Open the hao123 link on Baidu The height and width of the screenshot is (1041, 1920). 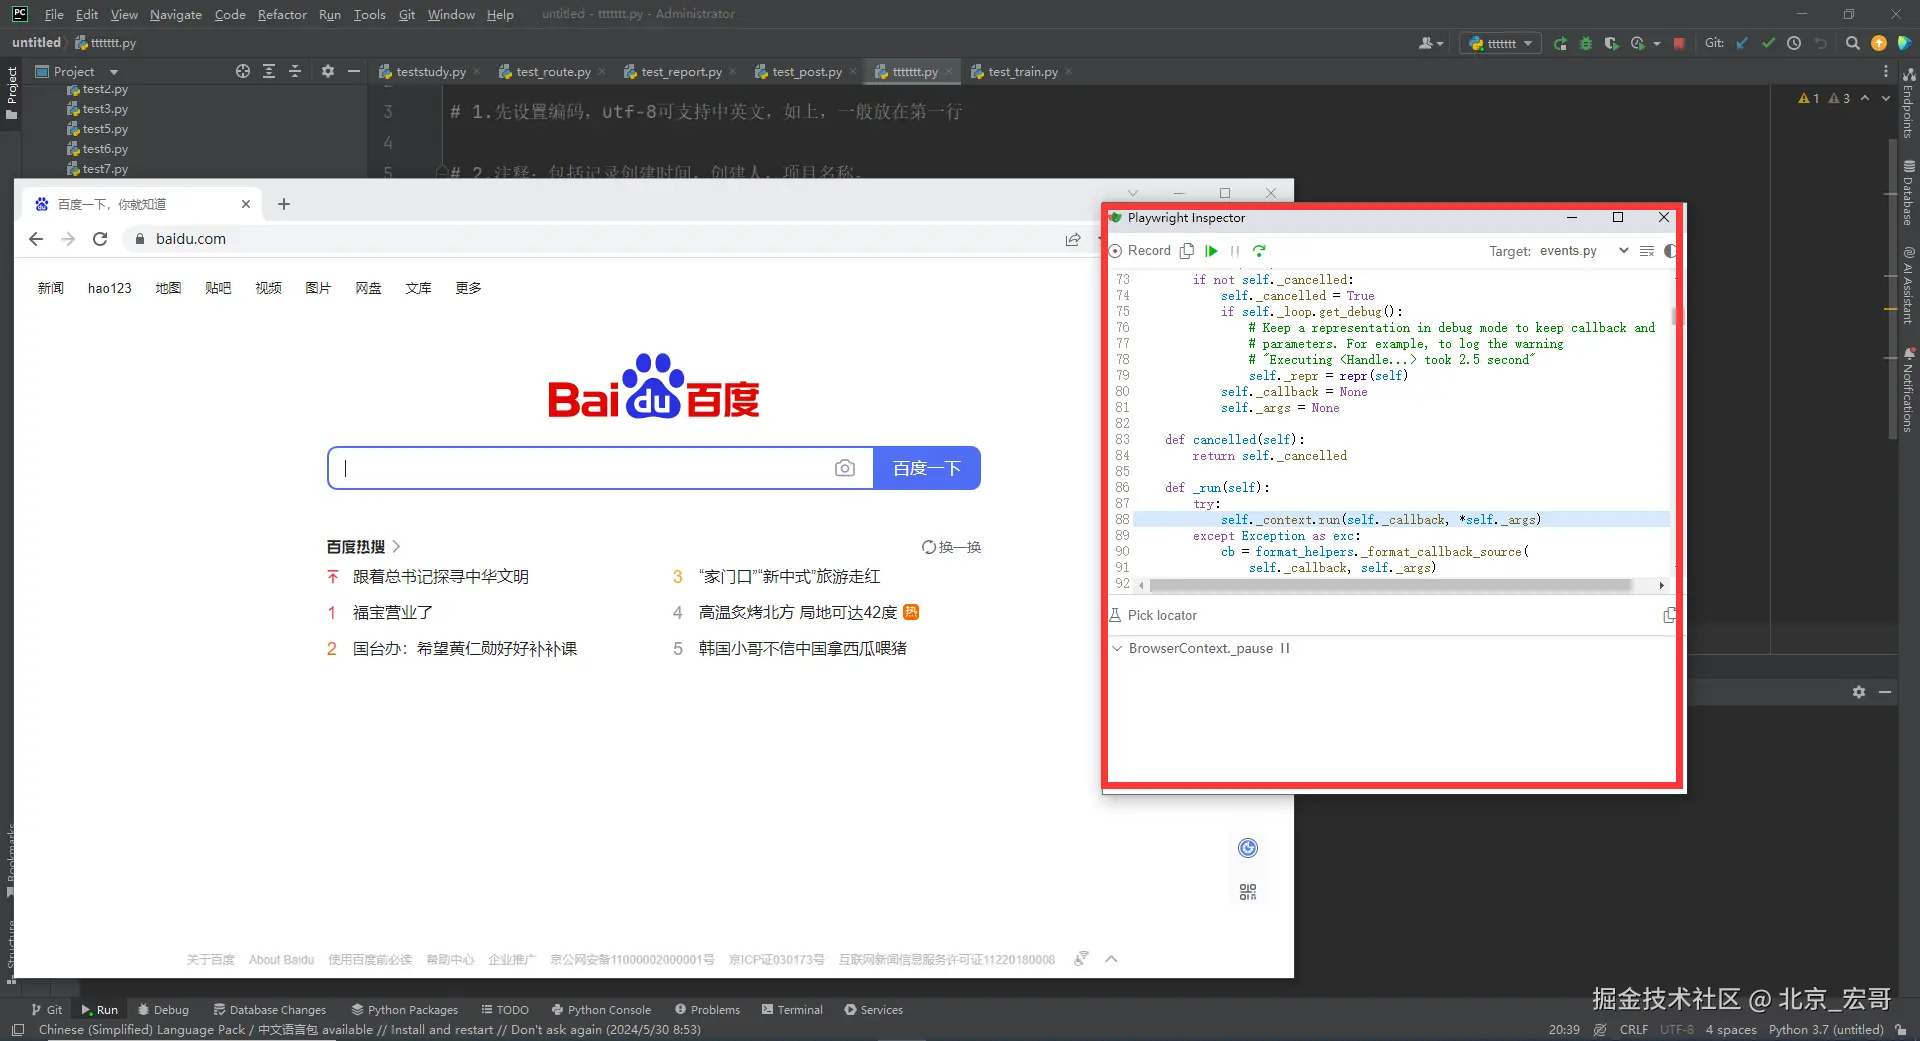point(110,288)
